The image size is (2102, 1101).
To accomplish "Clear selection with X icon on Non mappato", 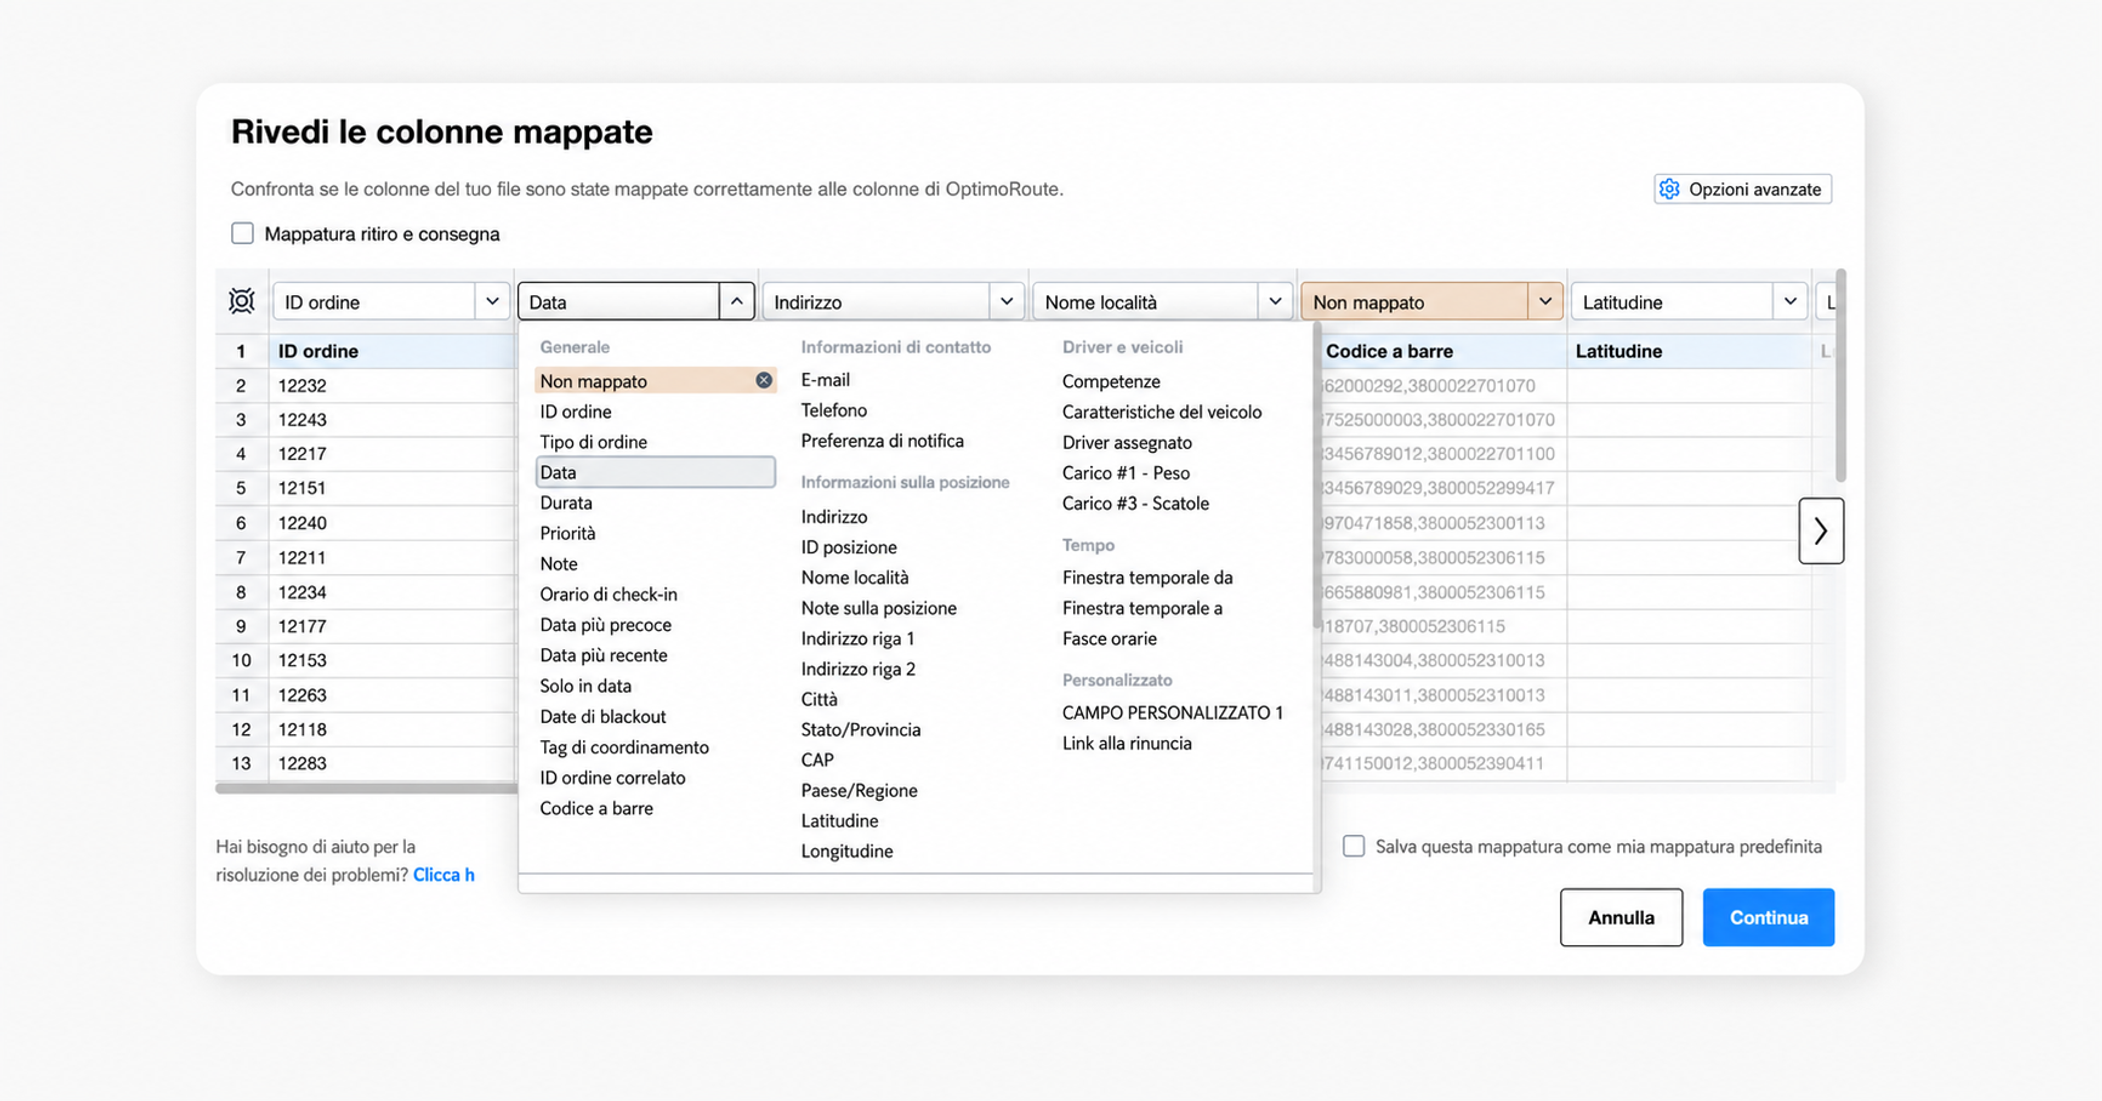I will pos(764,380).
